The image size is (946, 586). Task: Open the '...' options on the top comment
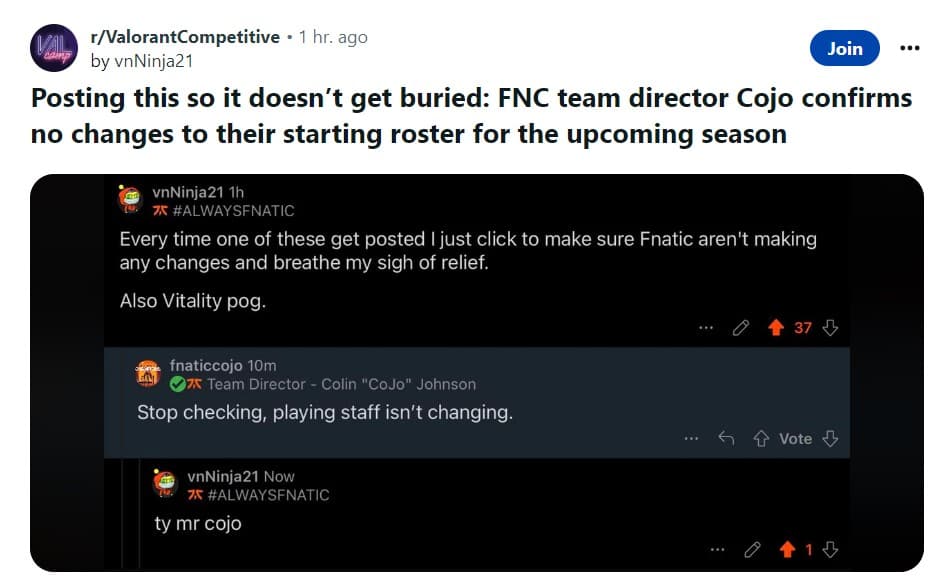pos(706,327)
